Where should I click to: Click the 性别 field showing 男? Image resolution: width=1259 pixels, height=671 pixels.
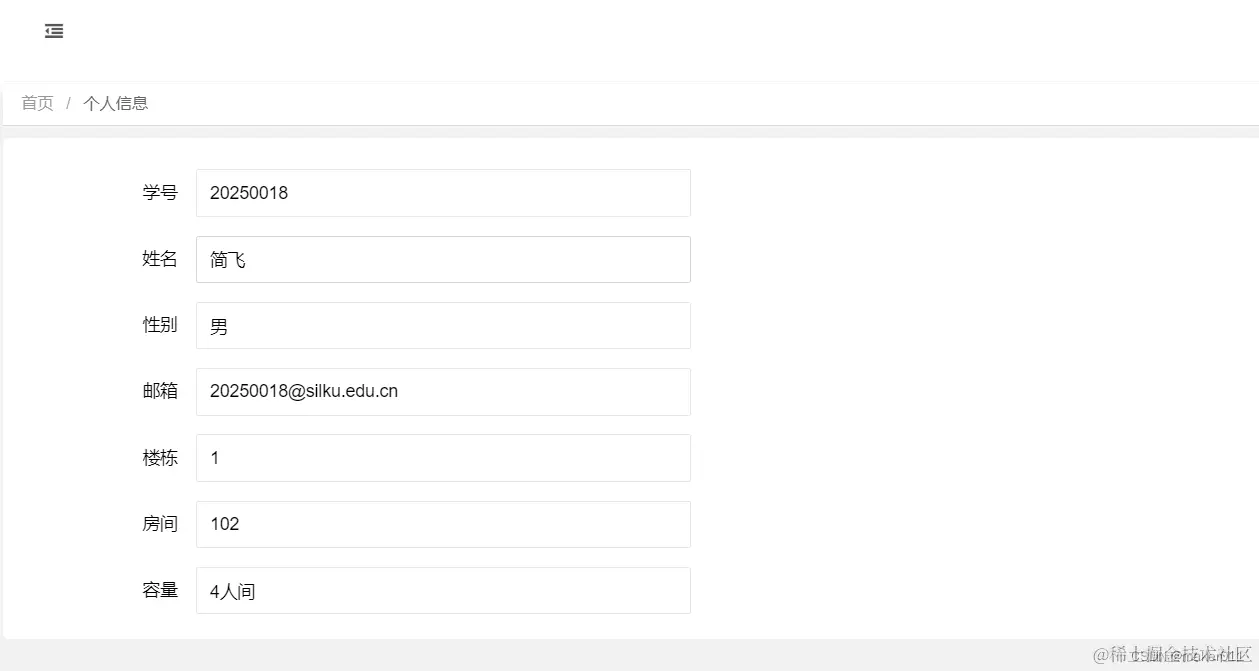[443, 326]
